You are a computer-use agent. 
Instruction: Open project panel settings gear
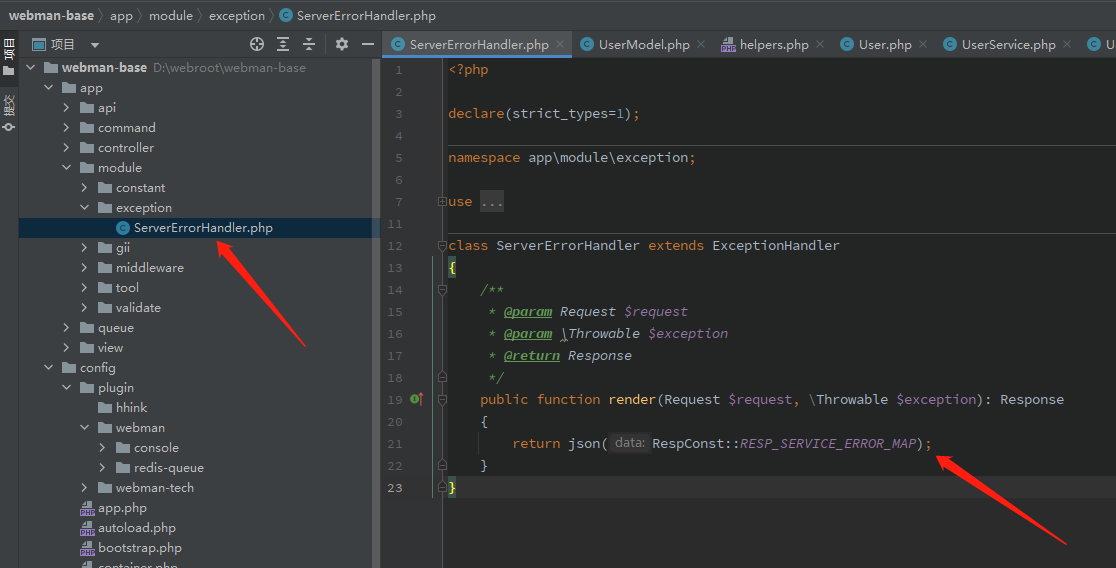coord(342,44)
